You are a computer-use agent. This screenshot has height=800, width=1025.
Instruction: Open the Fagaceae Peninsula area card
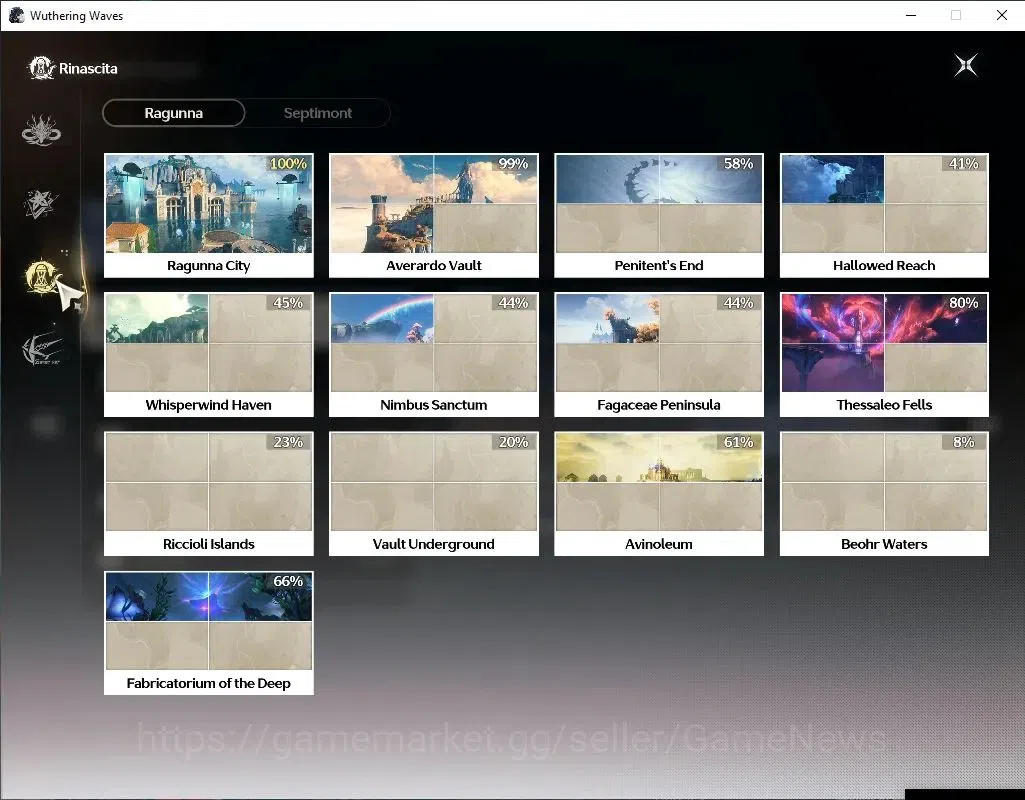[x=659, y=354]
